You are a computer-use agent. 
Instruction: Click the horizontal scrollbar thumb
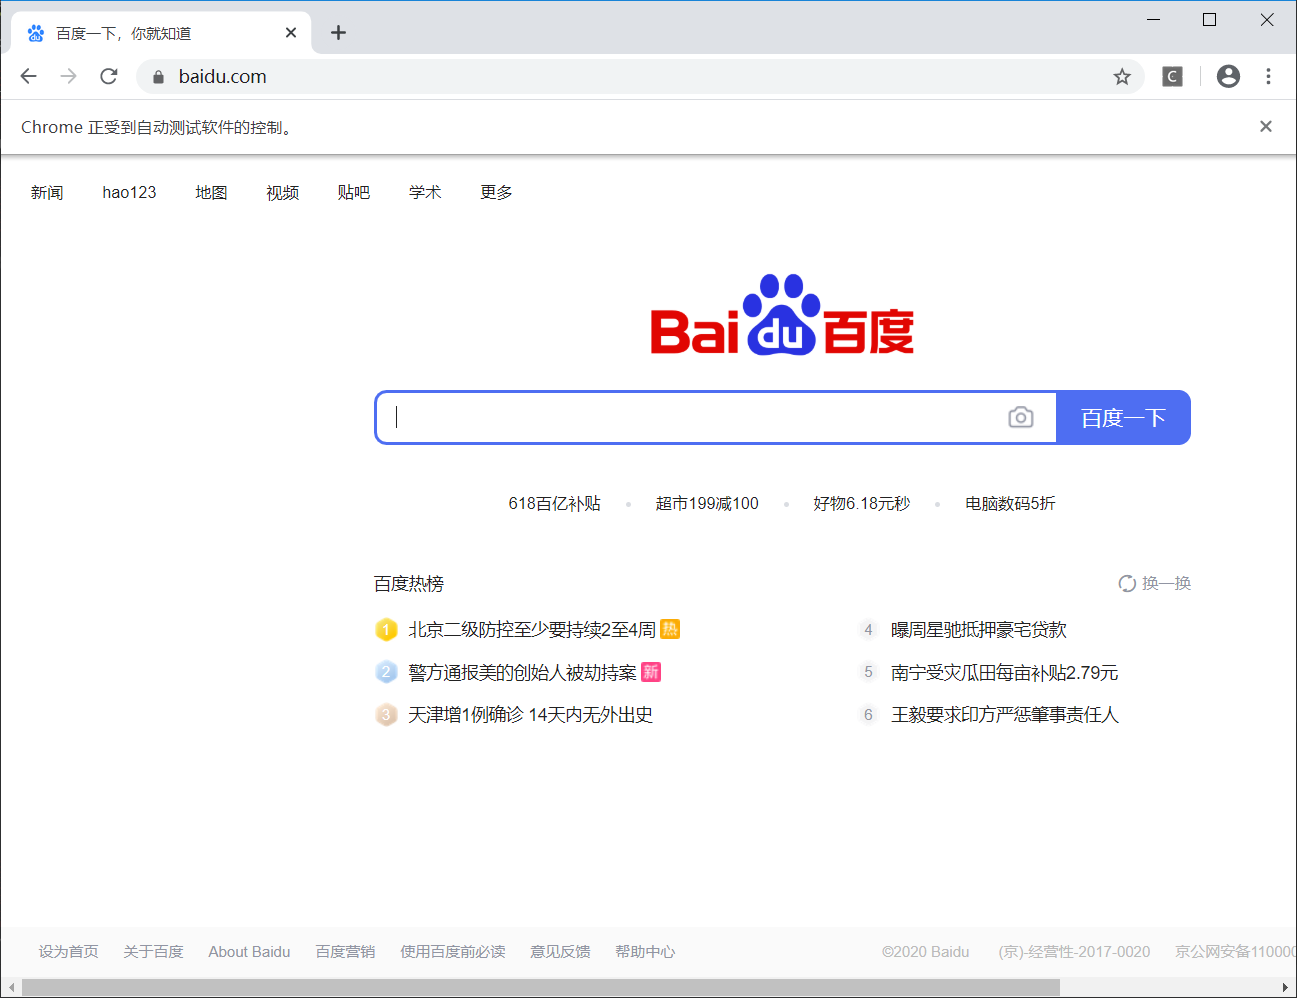tap(541, 988)
